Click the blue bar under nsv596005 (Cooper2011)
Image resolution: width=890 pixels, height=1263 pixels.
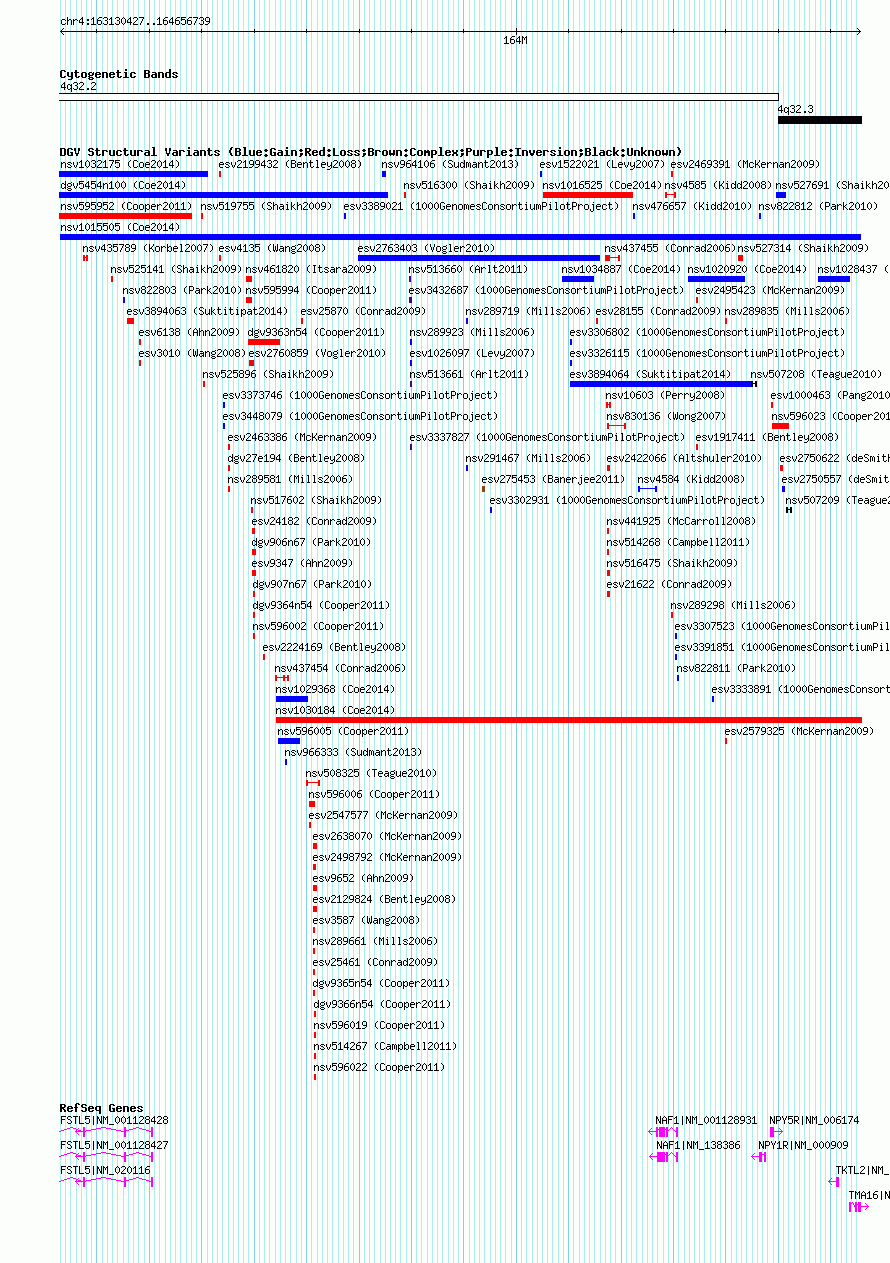(289, 741)
